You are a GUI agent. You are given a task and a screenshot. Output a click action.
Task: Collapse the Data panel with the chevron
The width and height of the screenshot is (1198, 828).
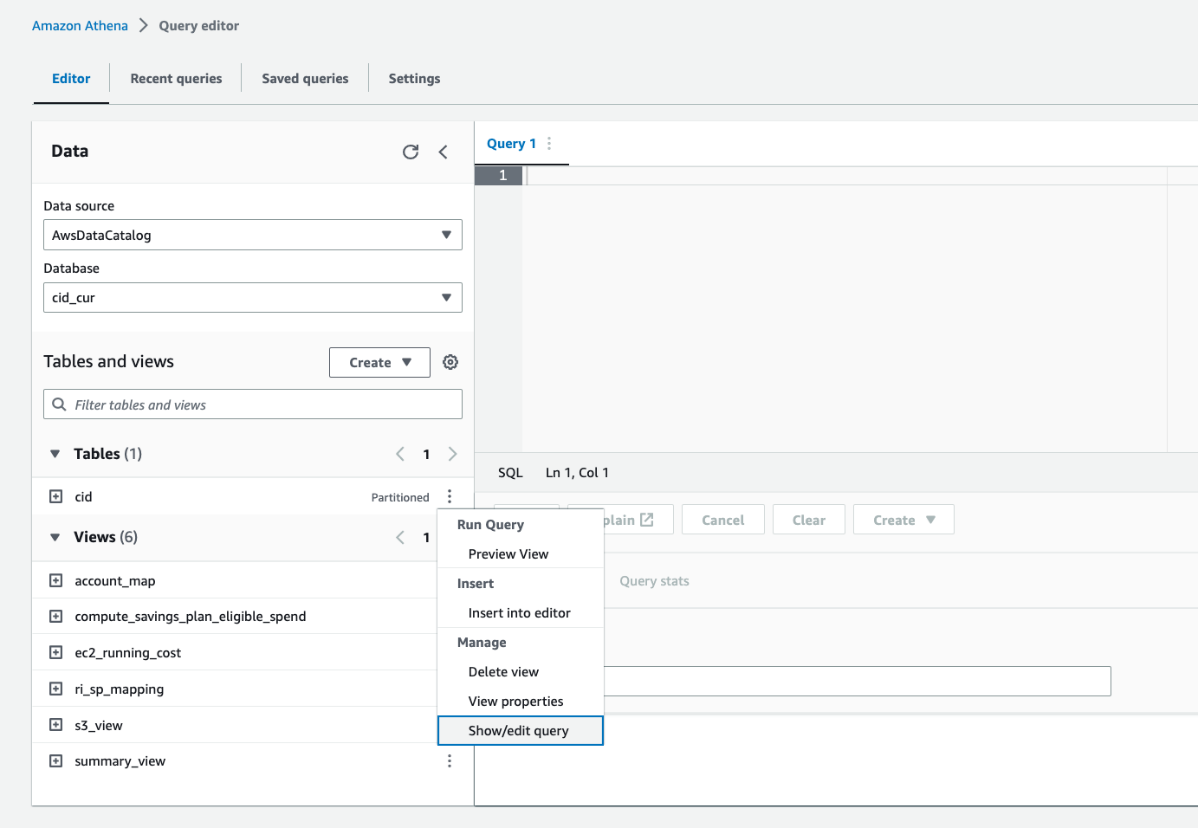tap(443, 151)
